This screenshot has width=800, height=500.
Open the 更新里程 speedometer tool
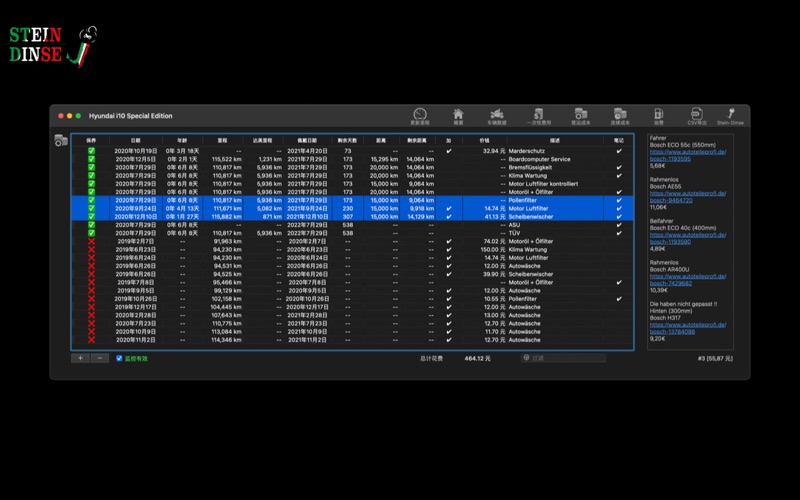(x=420, y=116)
